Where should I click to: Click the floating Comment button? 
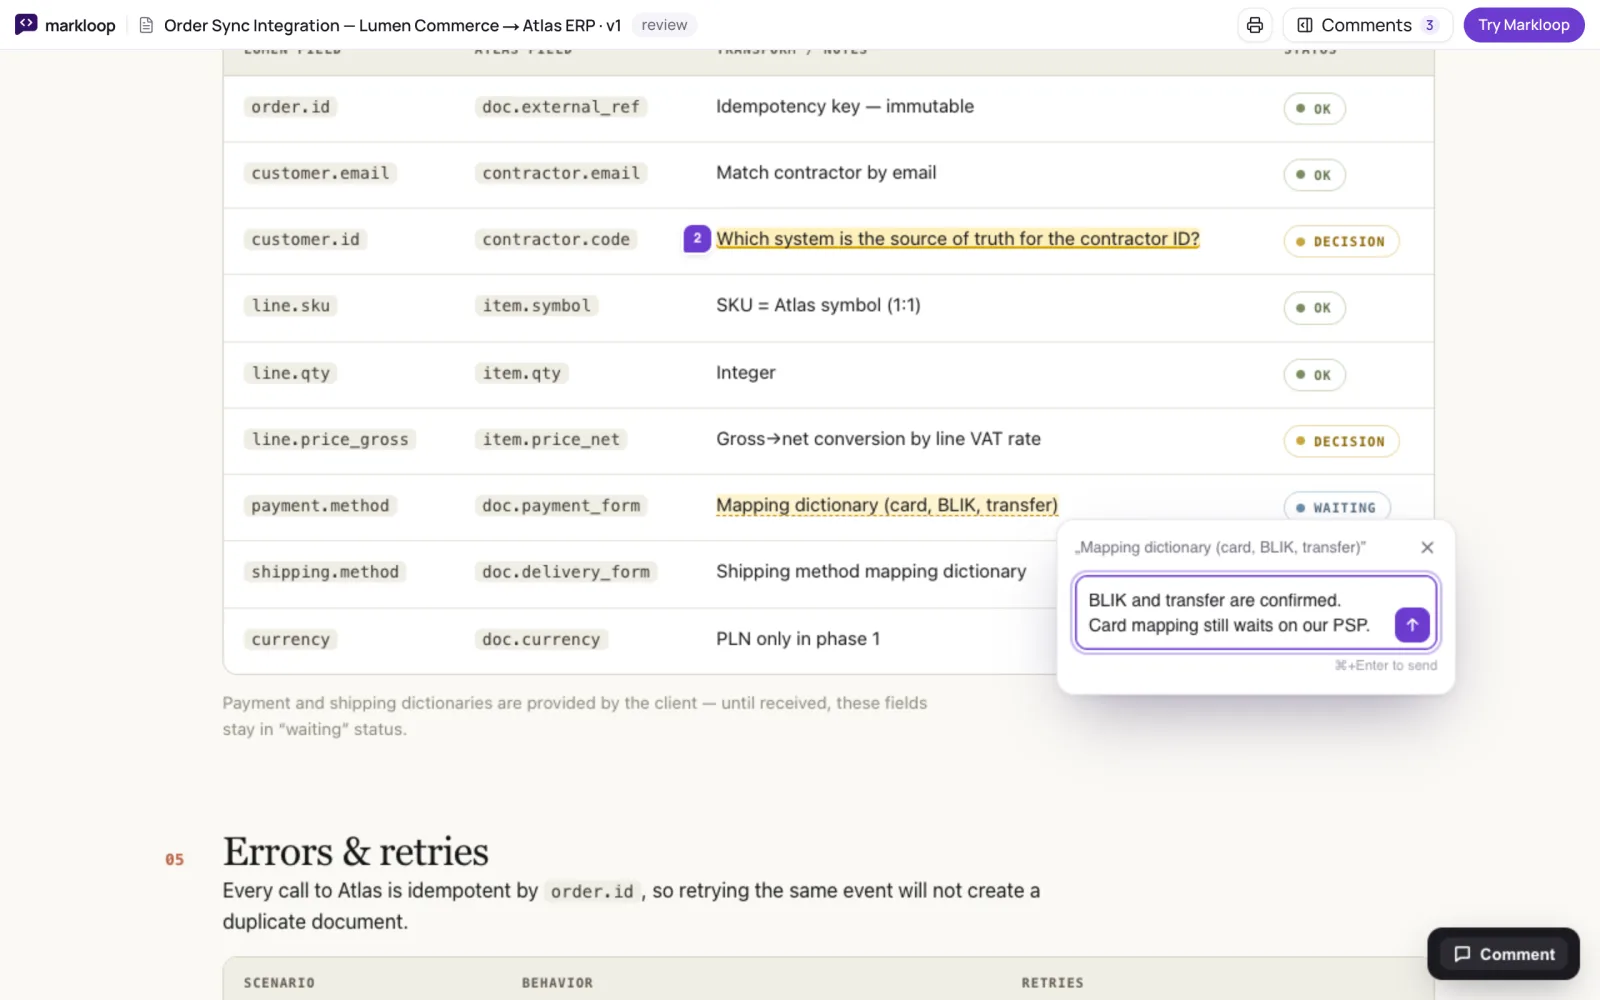(1503, 954)
